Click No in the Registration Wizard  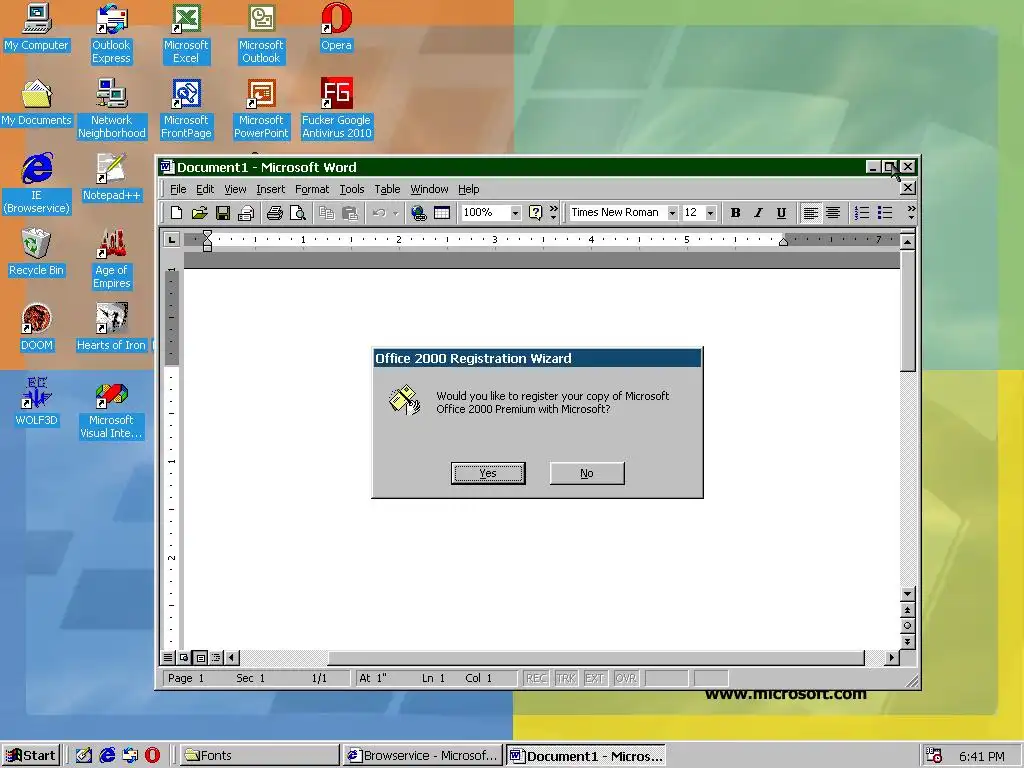587,473
